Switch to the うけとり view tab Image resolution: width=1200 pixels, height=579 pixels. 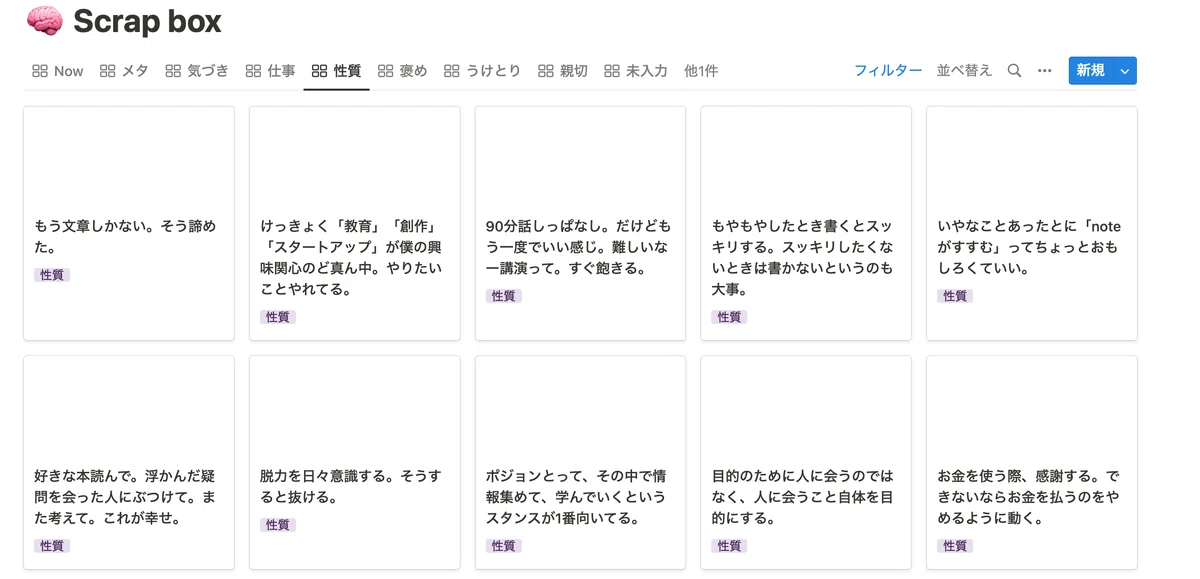[x=483, y=71]
